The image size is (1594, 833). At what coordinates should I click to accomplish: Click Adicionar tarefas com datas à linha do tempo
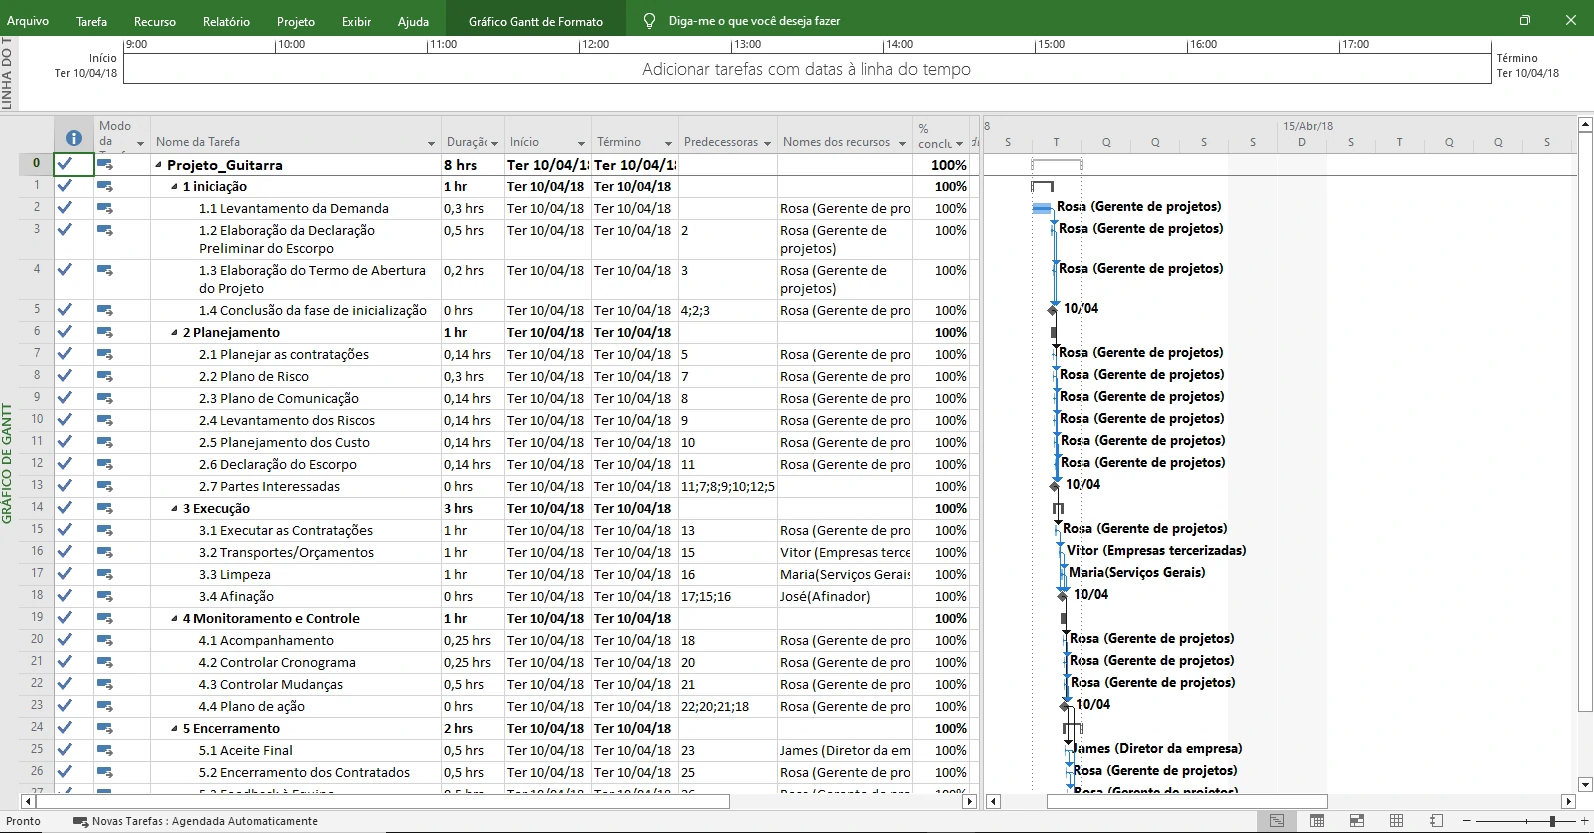[806, 69]
